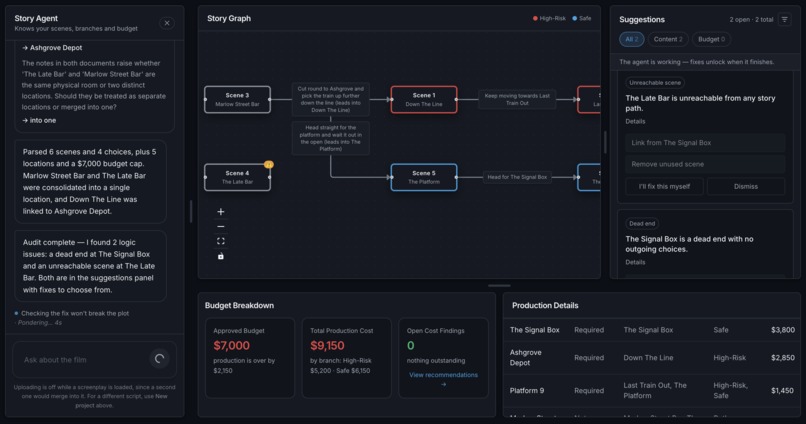The width and height of the screenshot is (806, 424).
Task: Click the Total Production Cost $9,150 value
Action: [327, 346]
